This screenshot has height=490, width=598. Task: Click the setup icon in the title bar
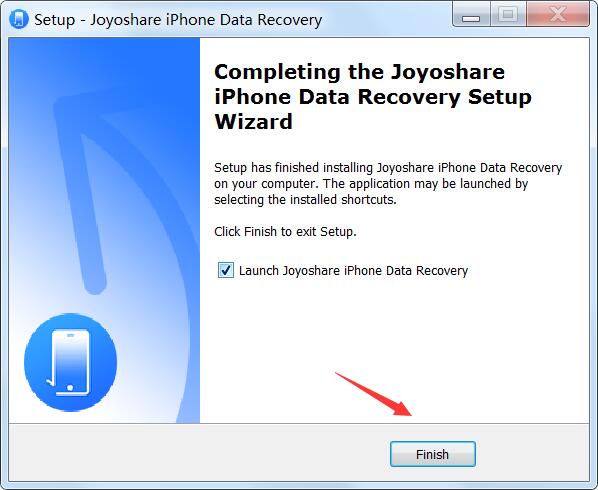click(19, 19)
